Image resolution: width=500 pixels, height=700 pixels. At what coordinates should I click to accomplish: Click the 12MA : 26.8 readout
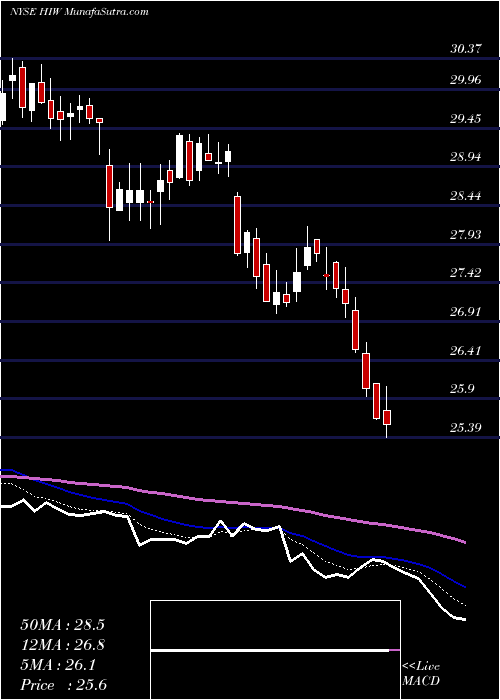(62, 645)
